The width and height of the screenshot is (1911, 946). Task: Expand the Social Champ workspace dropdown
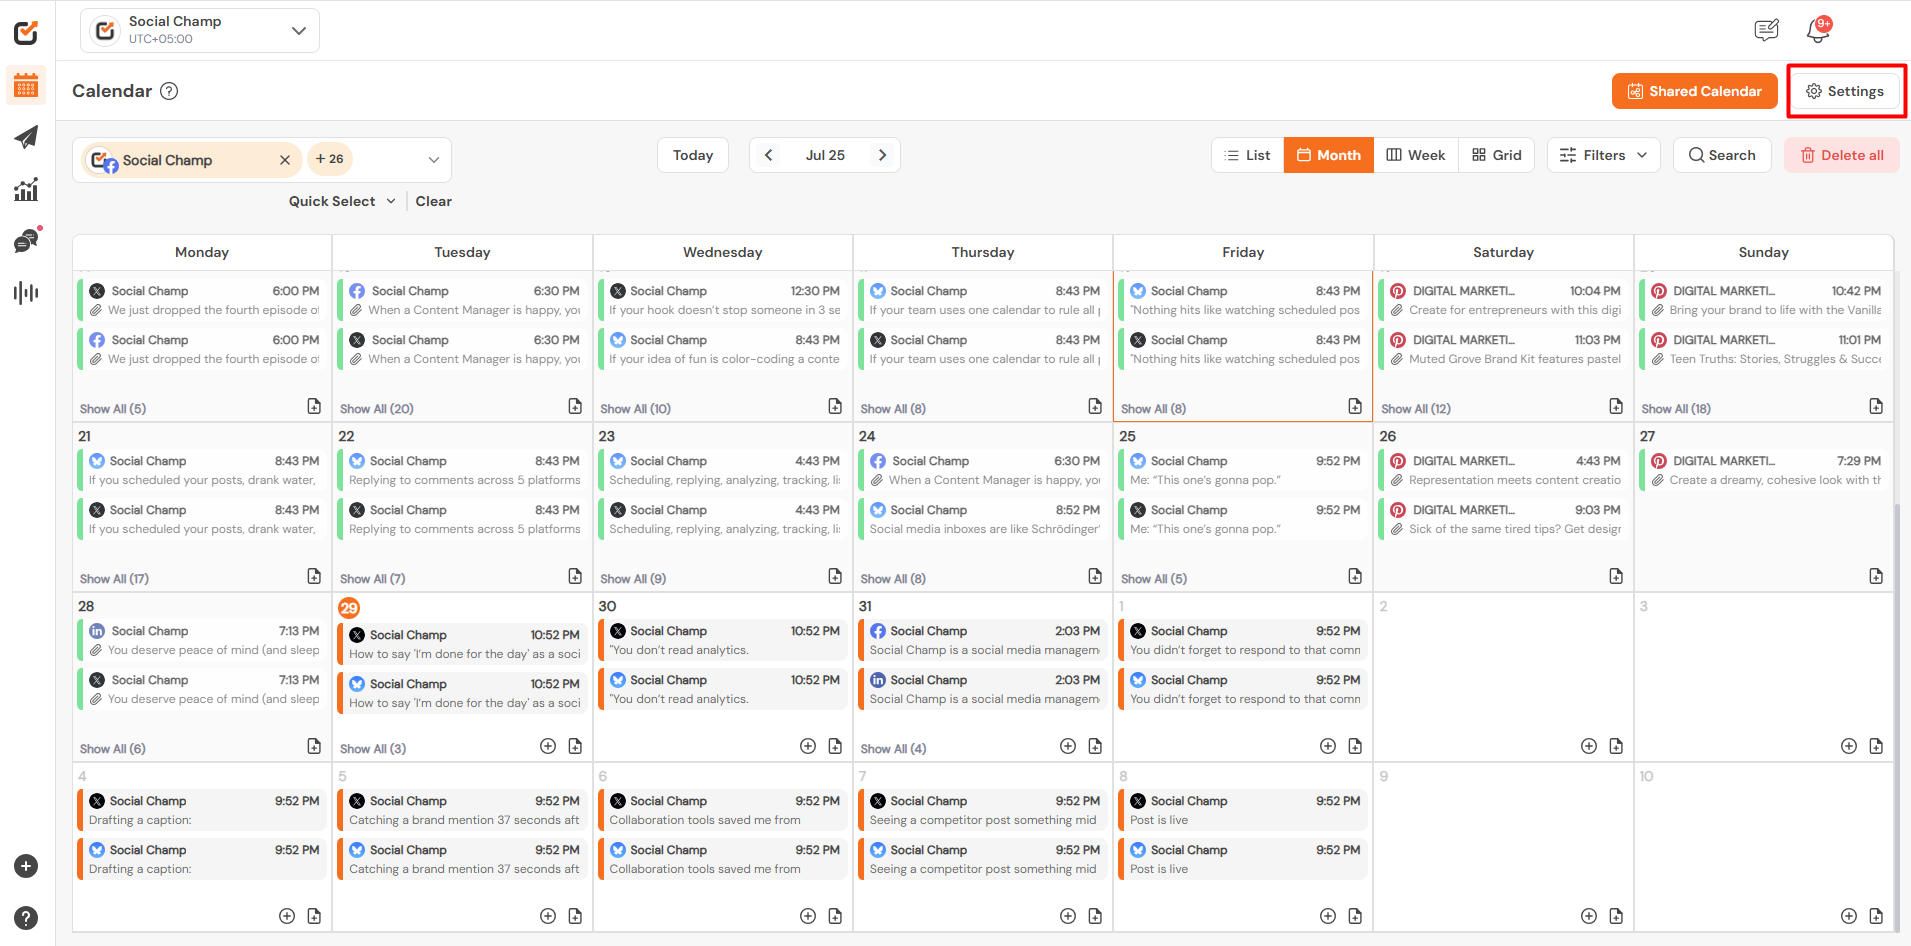point(200,30)
